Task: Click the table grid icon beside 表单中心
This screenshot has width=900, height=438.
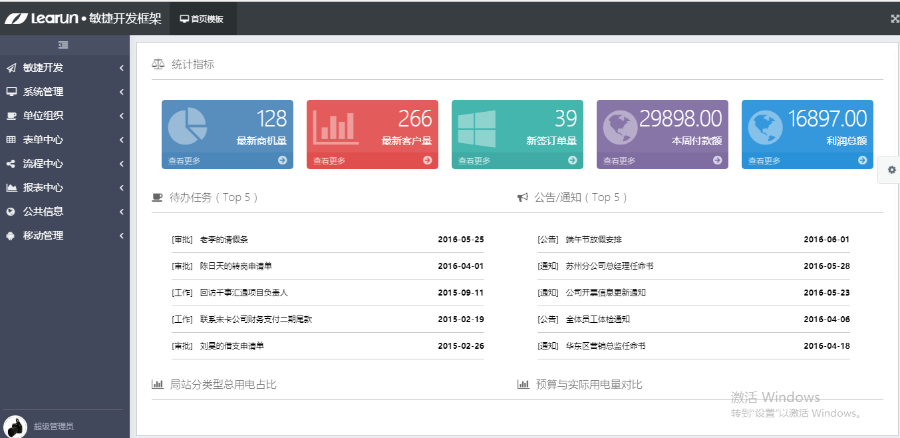Action: tap(11, 139)
